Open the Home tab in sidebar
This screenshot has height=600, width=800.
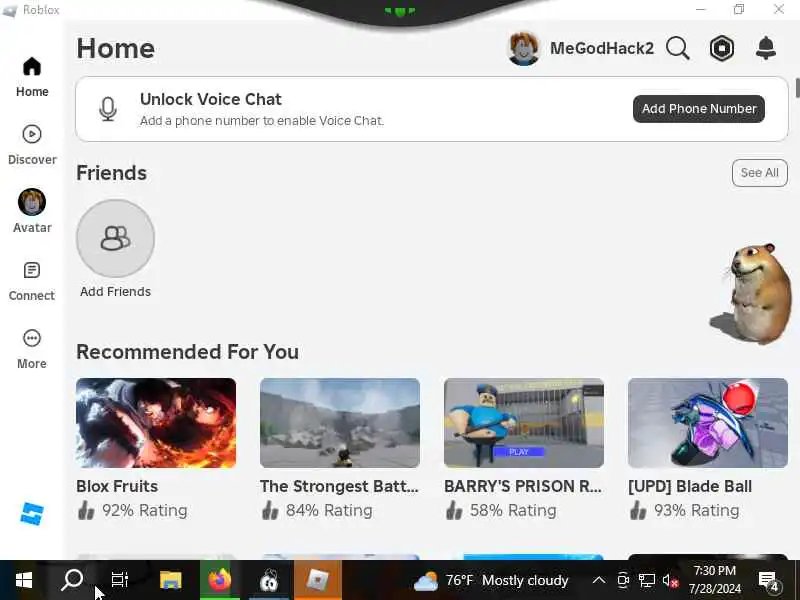pos(32,77)
